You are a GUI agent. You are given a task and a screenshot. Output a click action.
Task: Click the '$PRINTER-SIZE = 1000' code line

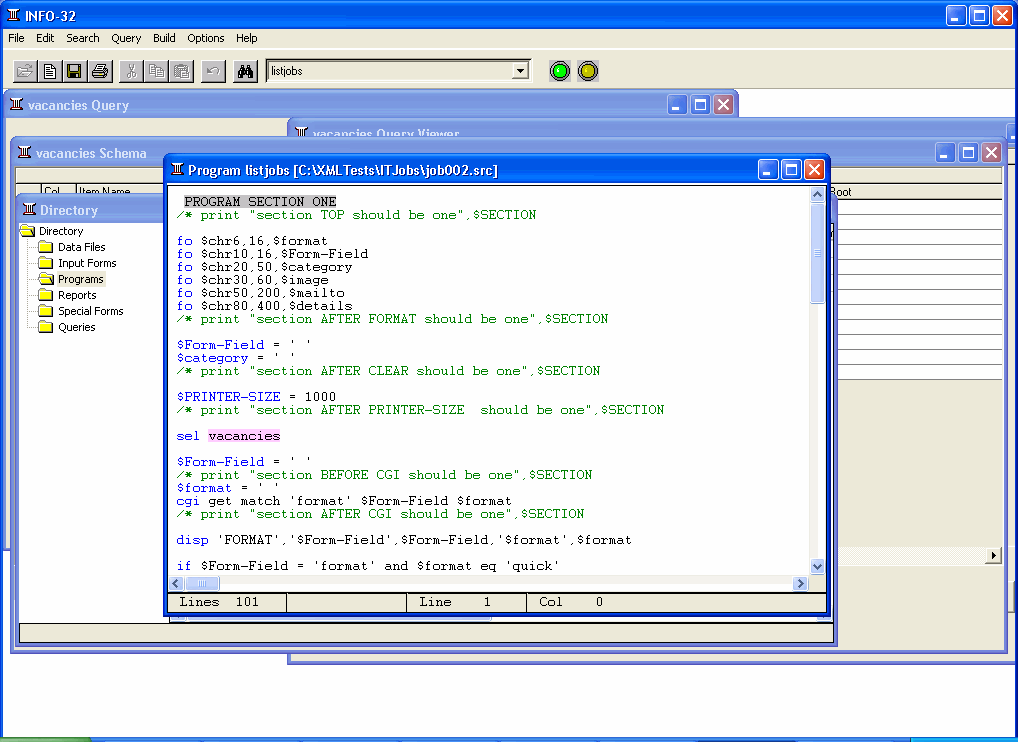[x=256, y=397]
